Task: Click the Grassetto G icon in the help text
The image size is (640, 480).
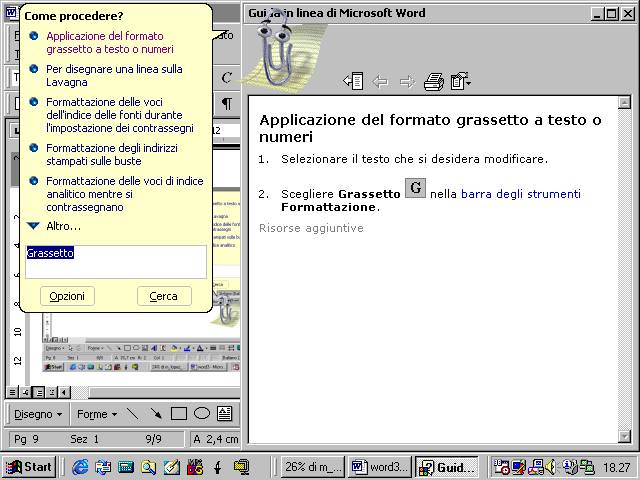Action: (x=415, y=188)
